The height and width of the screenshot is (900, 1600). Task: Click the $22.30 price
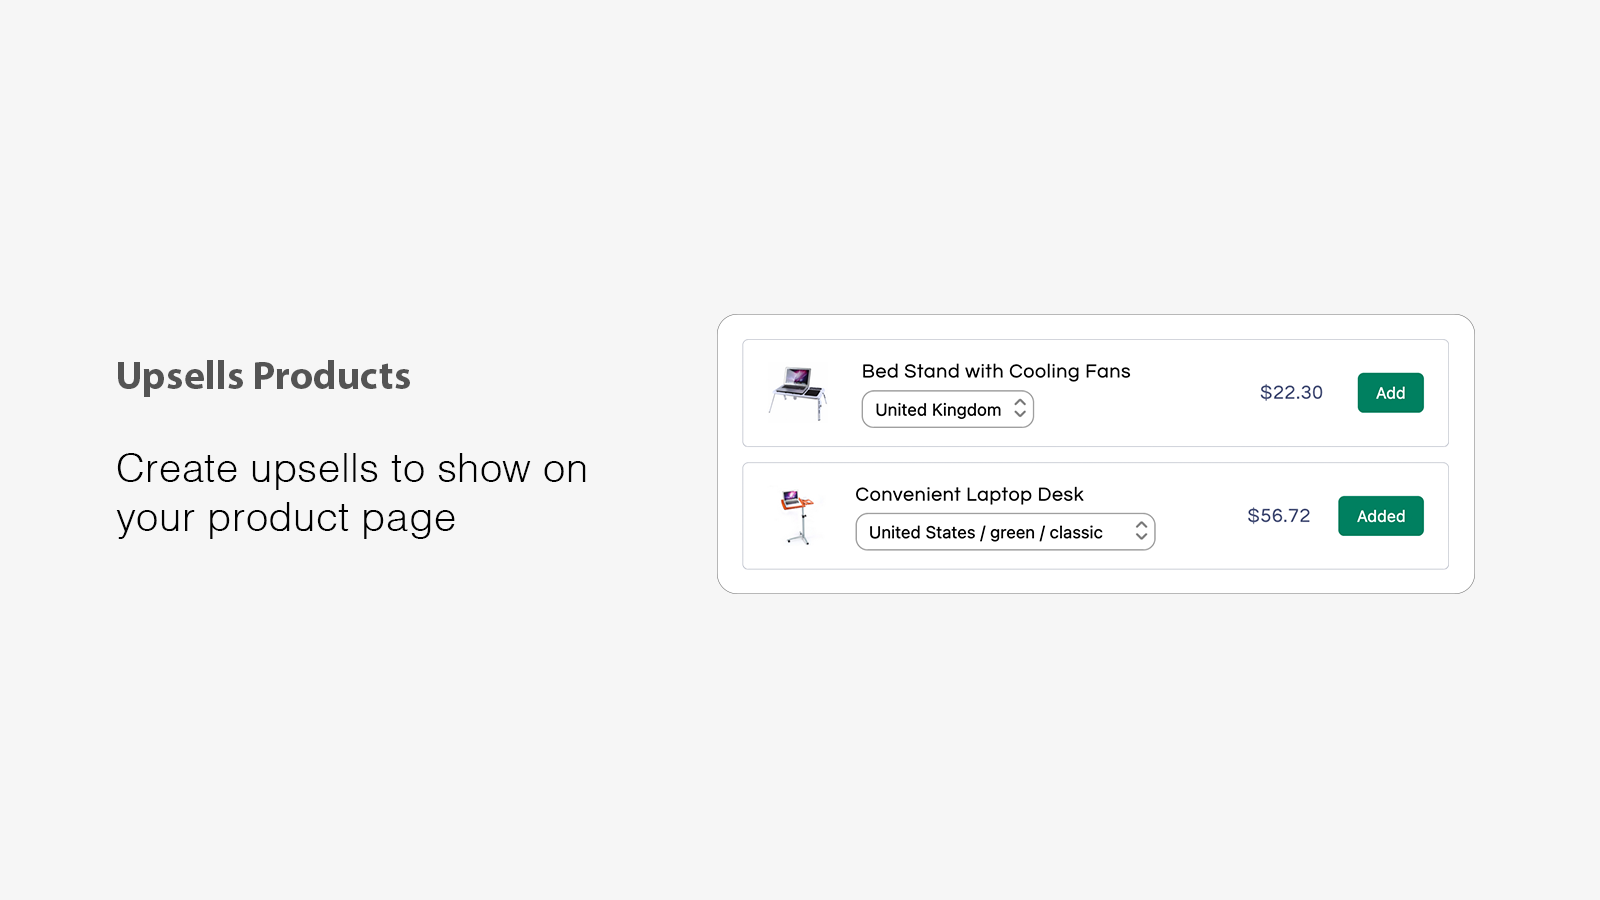pyautogui.click(x=1291, y=393)
